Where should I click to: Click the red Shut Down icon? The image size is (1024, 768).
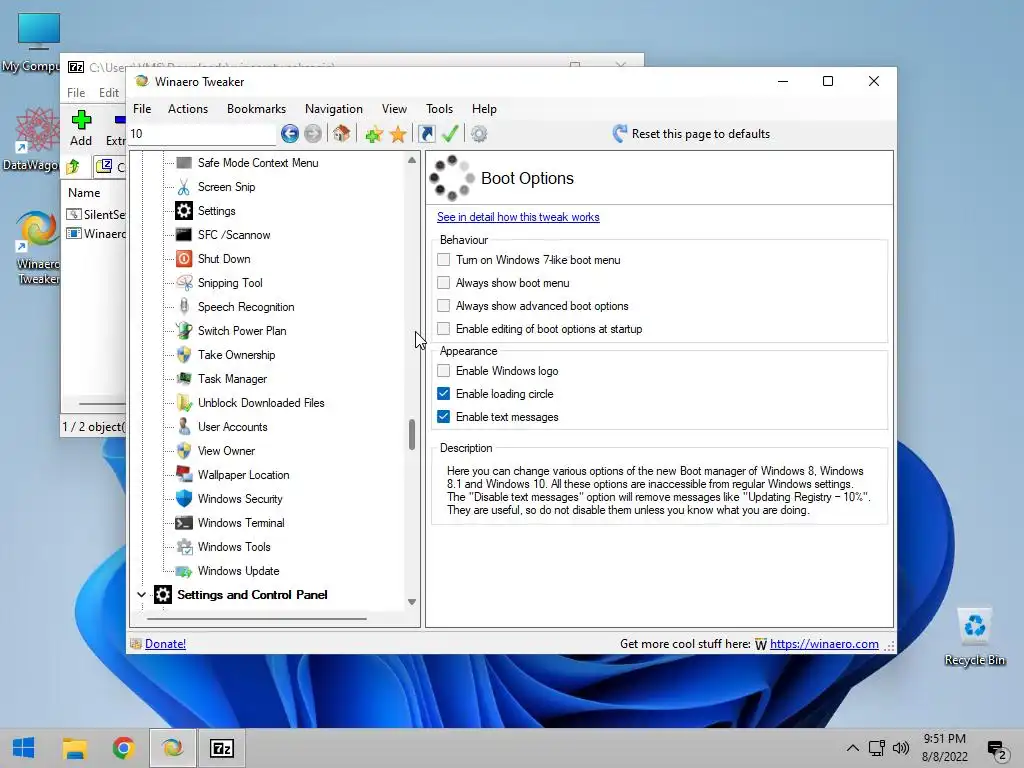pyautogui.click(x=184, y=259)
